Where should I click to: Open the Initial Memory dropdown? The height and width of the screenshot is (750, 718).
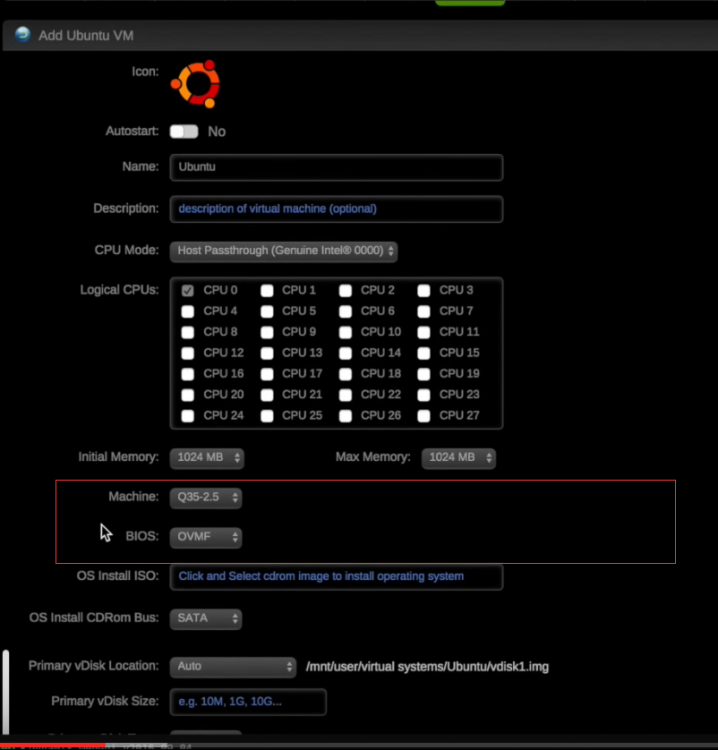click(x=207, y=458)
